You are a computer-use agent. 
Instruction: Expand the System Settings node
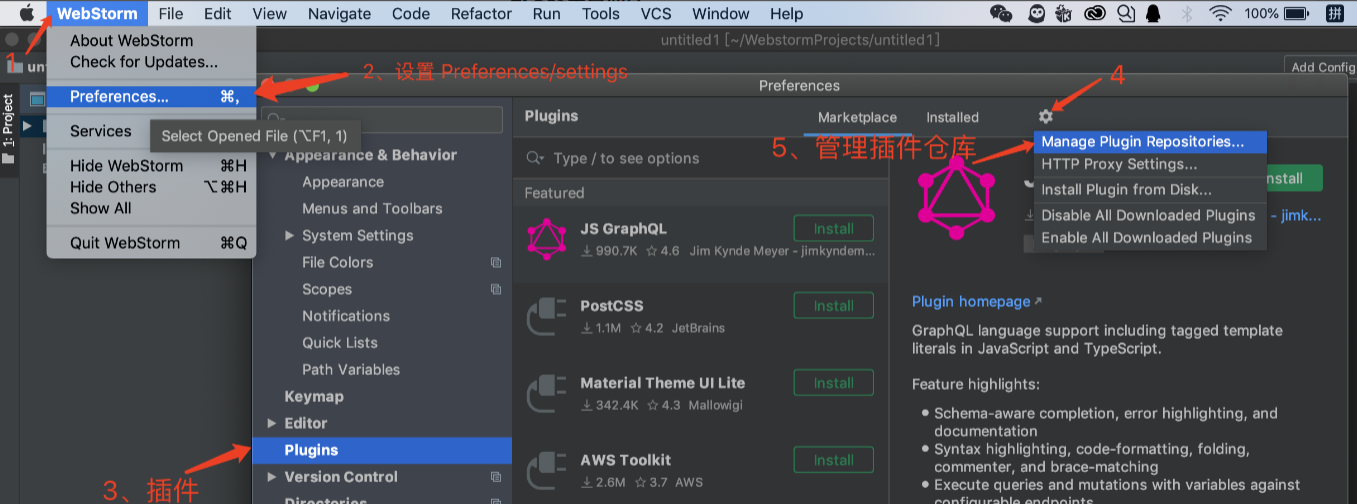290,235
